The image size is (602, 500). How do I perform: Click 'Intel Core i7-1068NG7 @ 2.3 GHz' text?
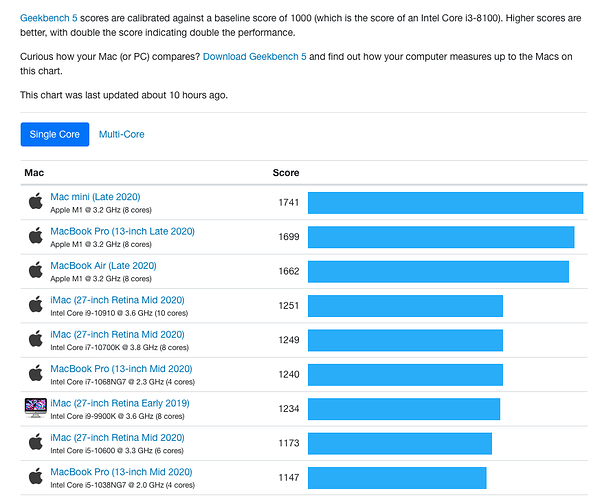coord(107,382)
